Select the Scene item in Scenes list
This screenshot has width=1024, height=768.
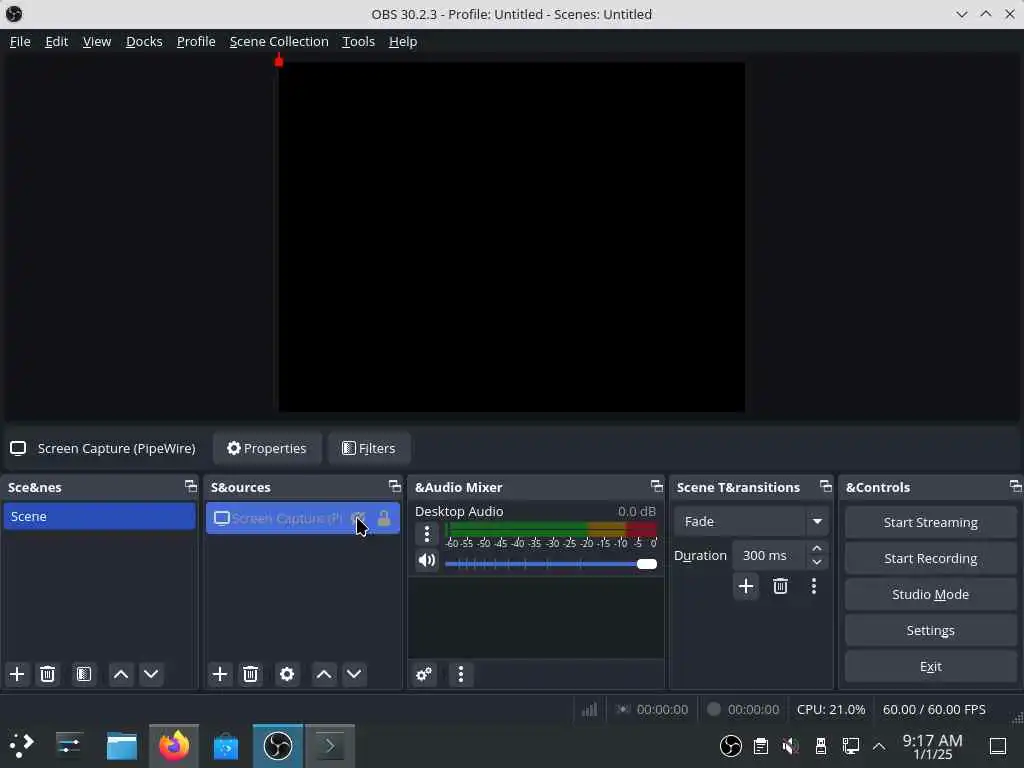tap(99, 516)
